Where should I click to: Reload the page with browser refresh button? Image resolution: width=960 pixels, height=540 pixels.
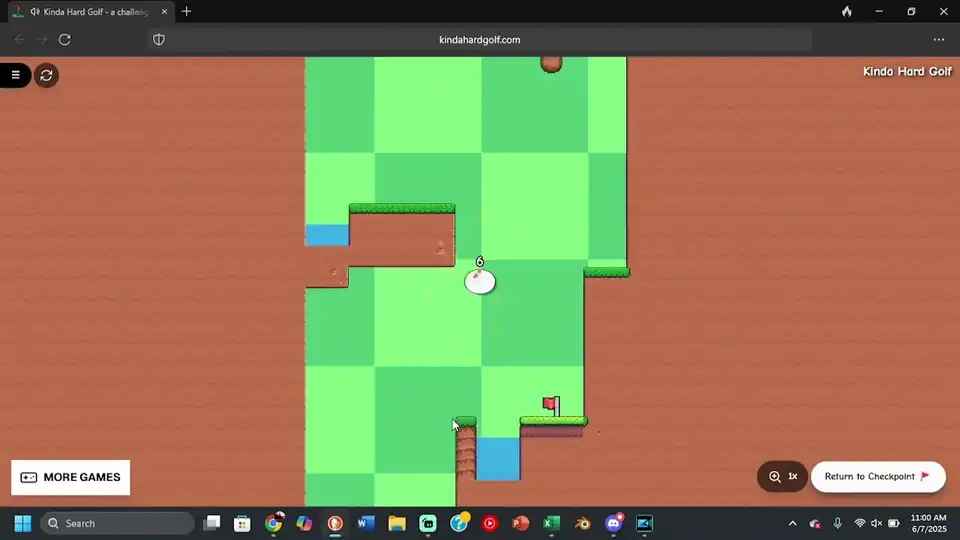click(x=65, y=40)
